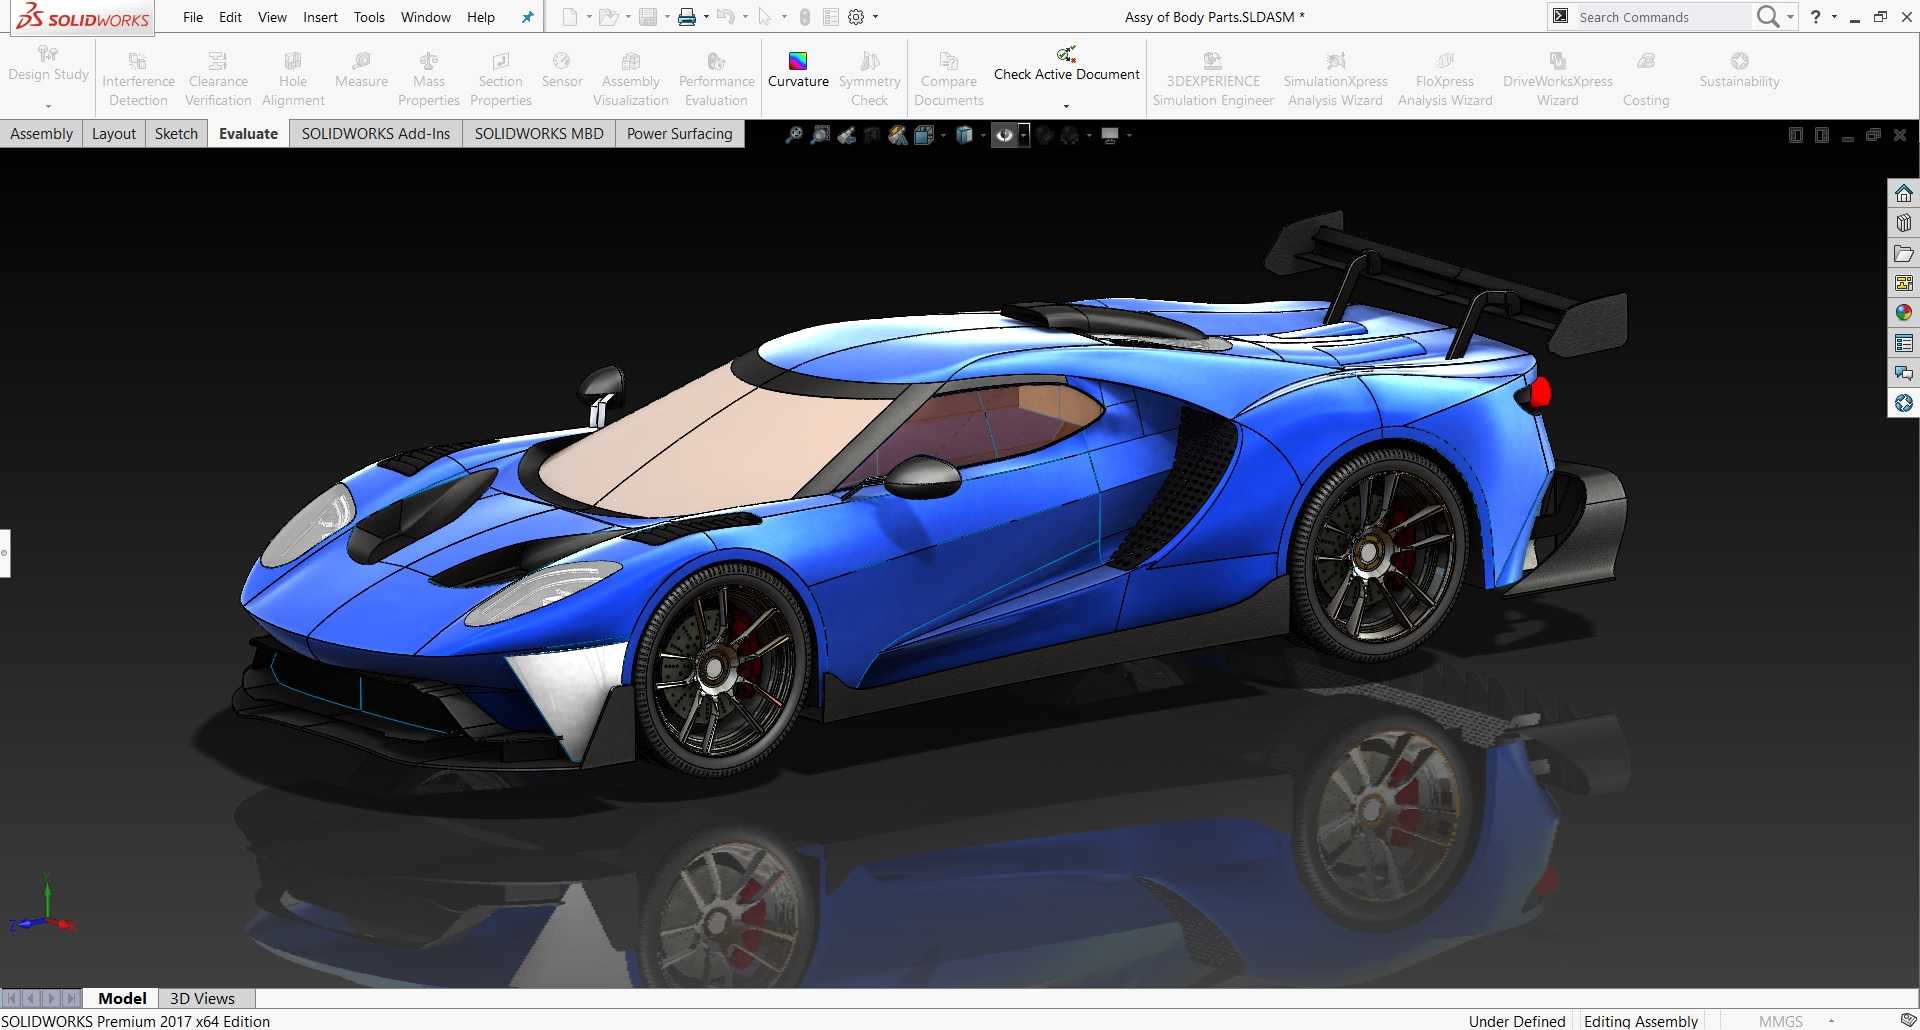Open the View Palette pane
The width and height of the screenshot is (1920, 1030).
[1903, 283]
